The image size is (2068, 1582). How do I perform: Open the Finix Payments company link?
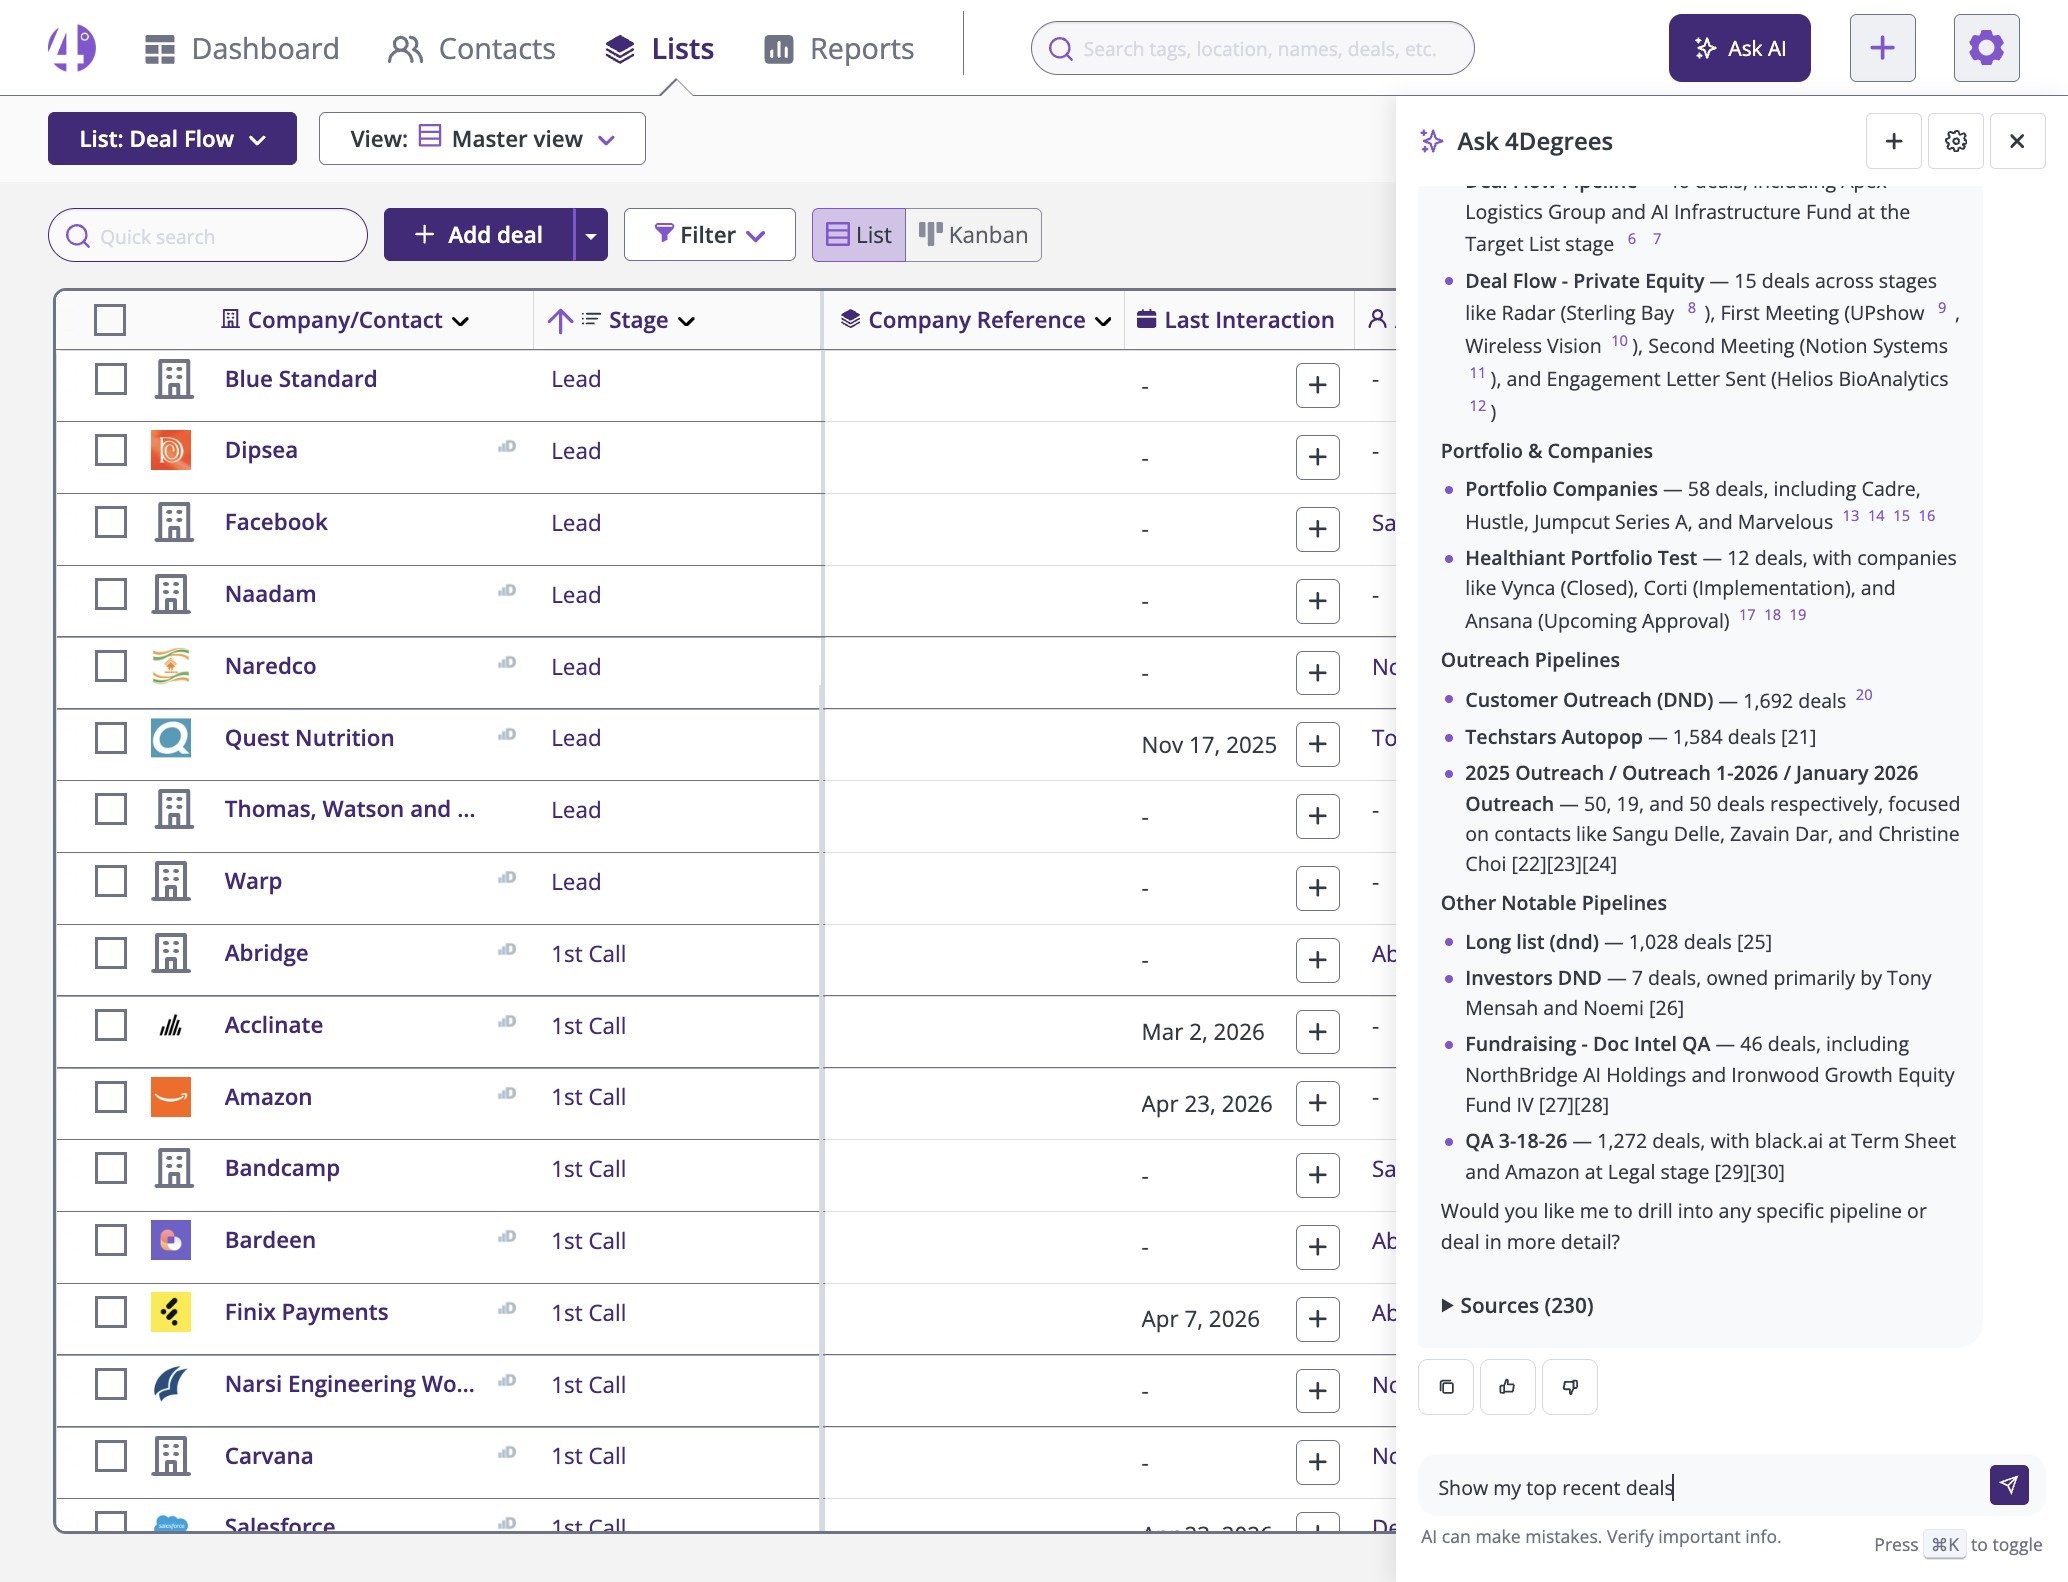click(306, 1312)
